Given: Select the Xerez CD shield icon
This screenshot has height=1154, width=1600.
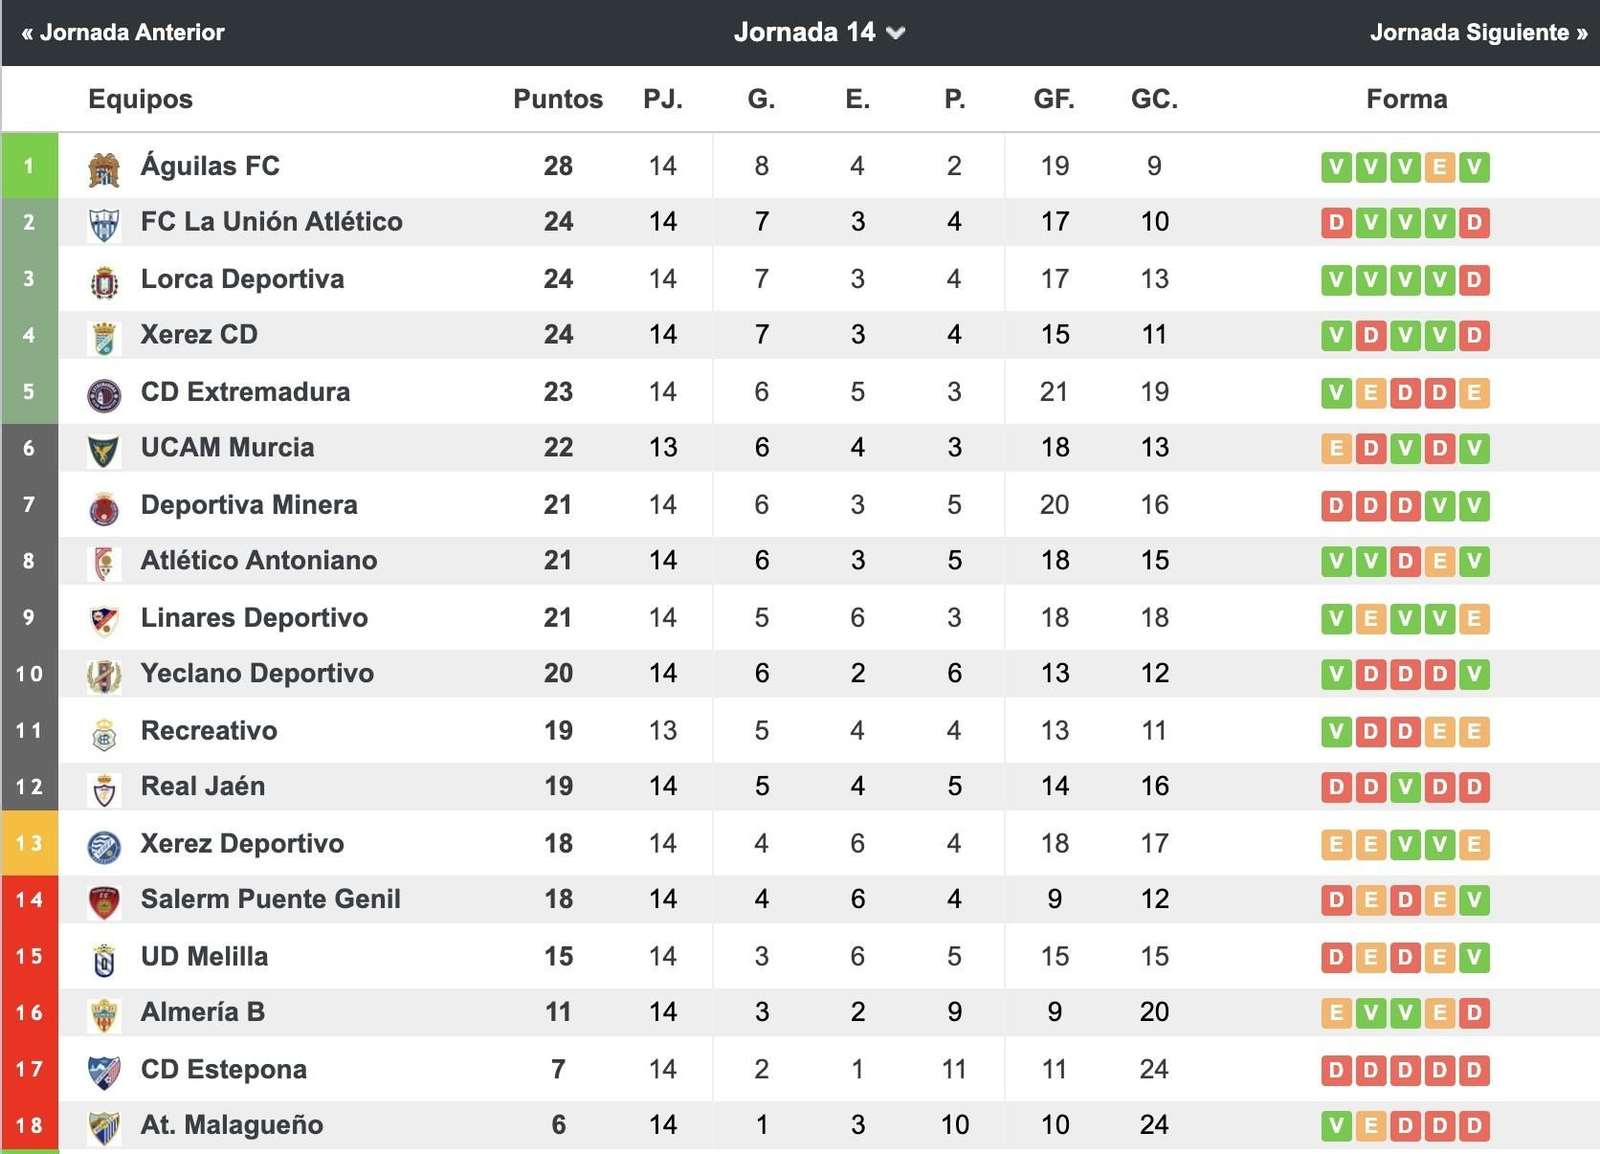Looking at the screenshot, I should (105, 335).
